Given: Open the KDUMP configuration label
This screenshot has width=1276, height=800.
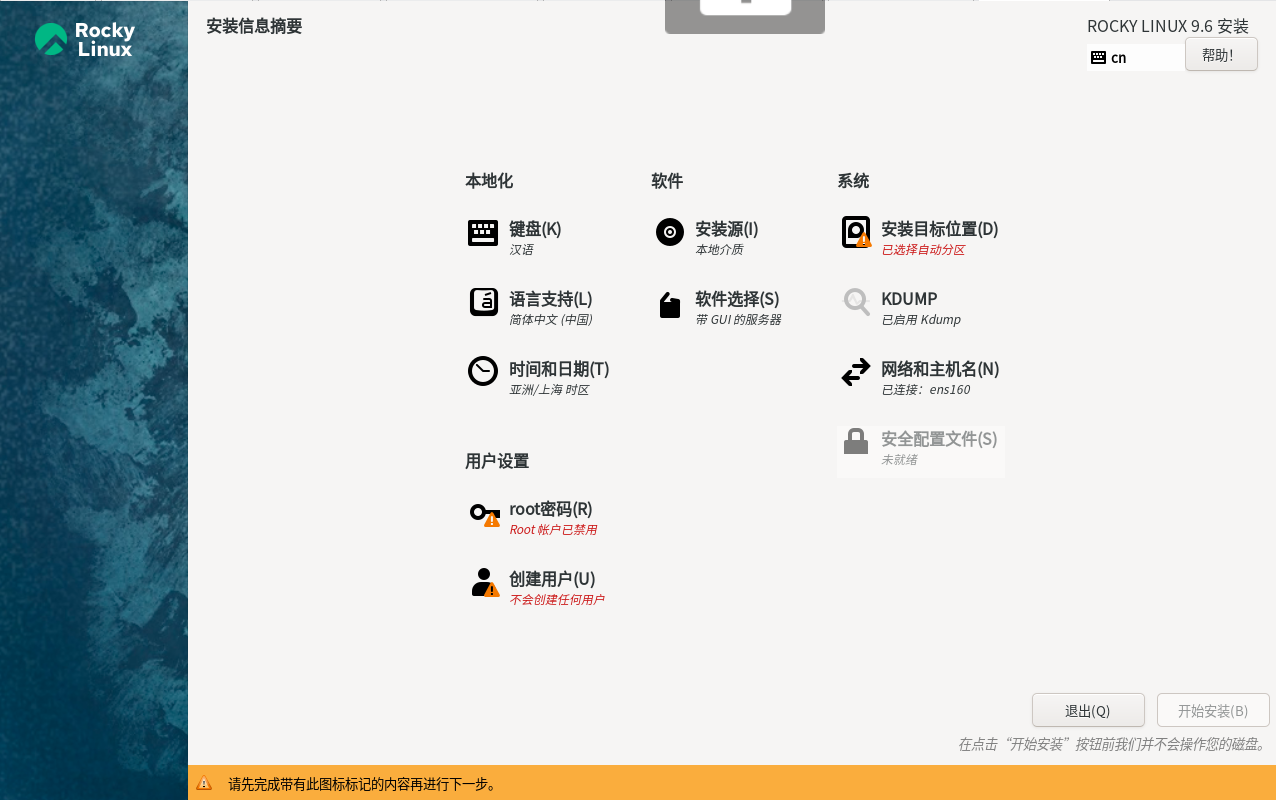Looking at the screenshot, I should tap(909, 299).
